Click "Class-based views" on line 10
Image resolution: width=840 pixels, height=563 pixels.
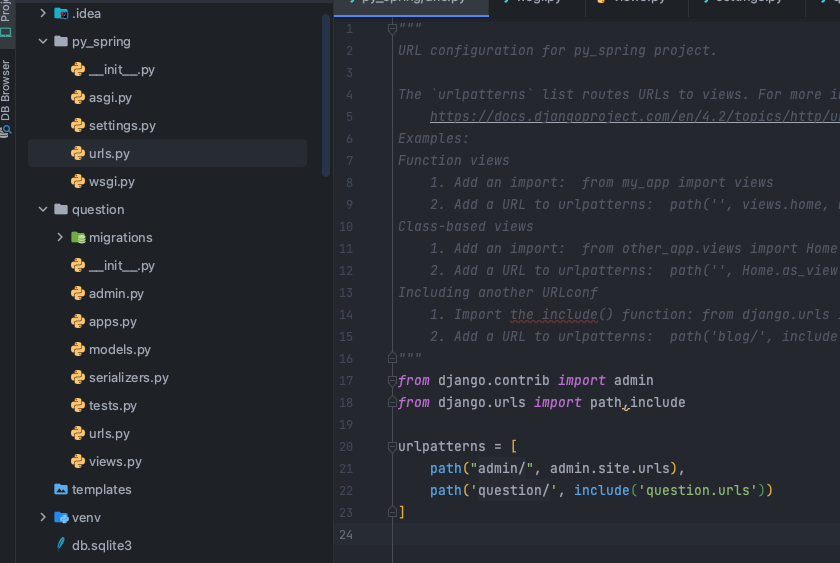click(466, 227)
